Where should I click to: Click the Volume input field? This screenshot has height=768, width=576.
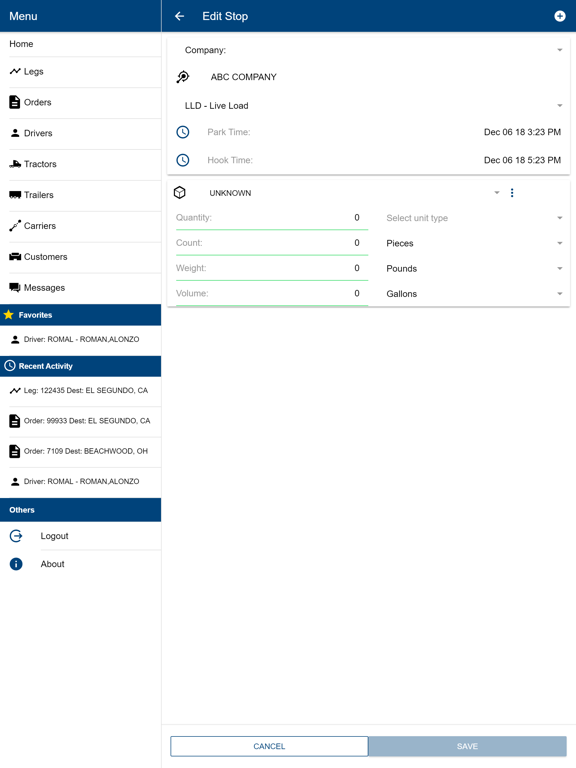click(272, 293)
